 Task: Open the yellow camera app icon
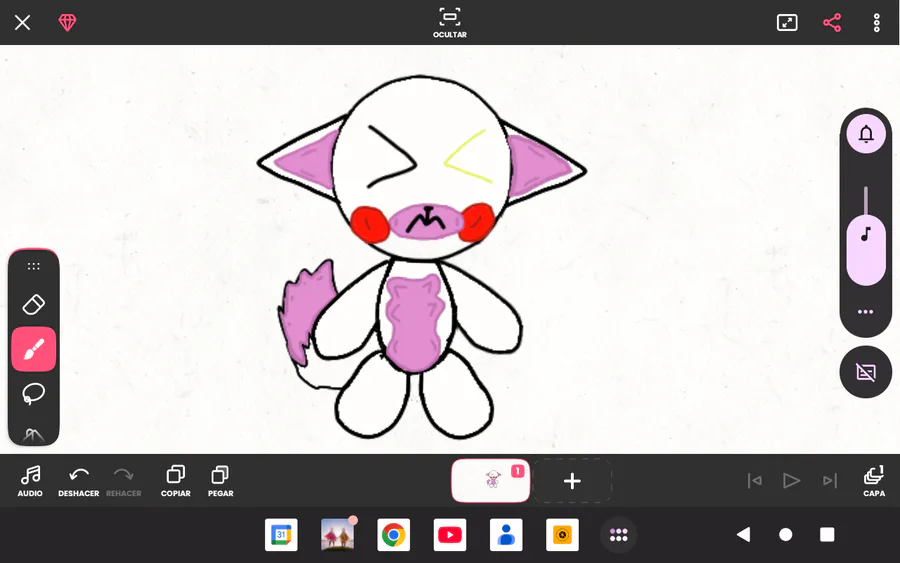click(562, 535)
